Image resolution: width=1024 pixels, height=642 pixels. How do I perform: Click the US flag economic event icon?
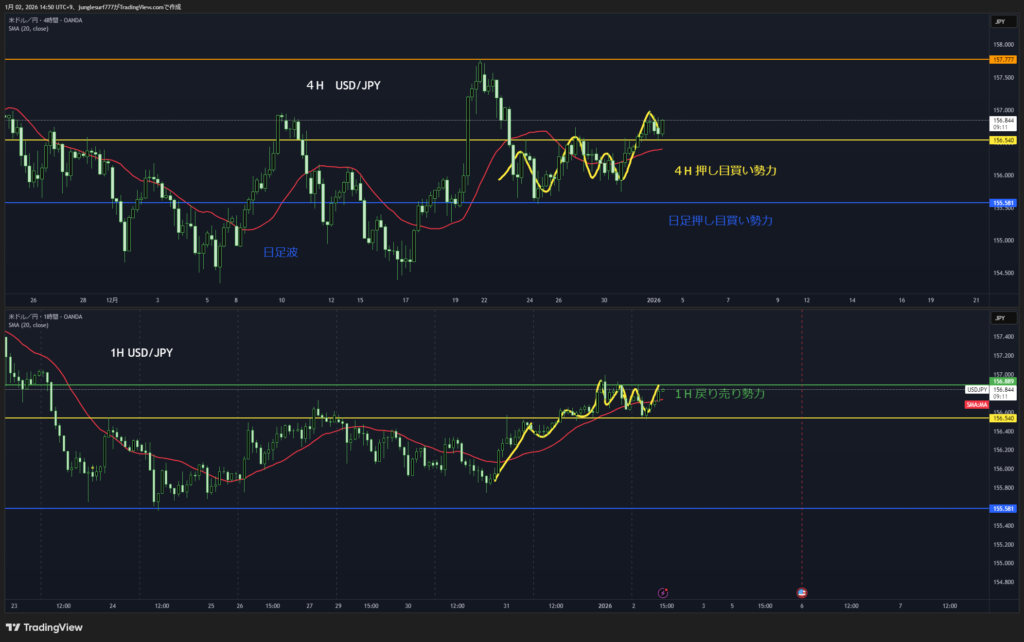[x=802, y=593]
